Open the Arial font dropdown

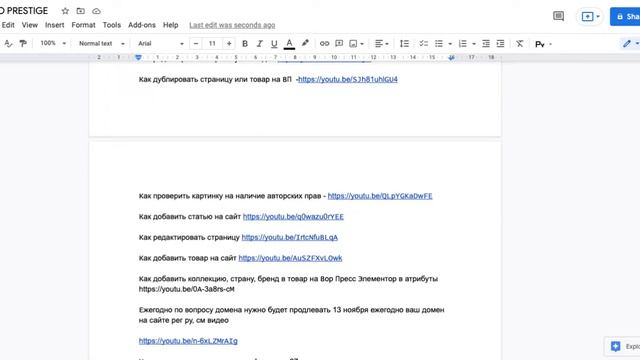[x=161, y=44]
